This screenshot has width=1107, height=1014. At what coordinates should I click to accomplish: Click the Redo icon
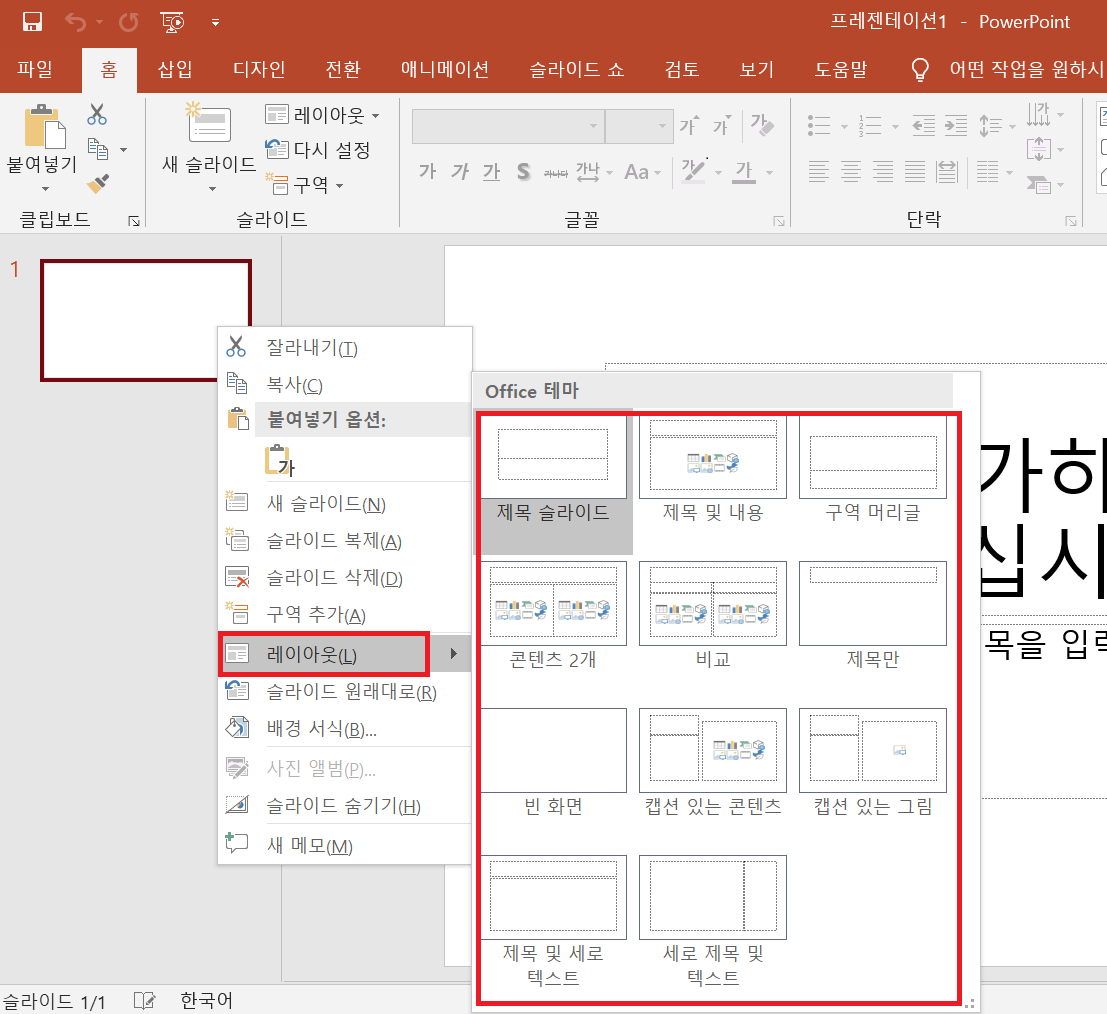128,23
